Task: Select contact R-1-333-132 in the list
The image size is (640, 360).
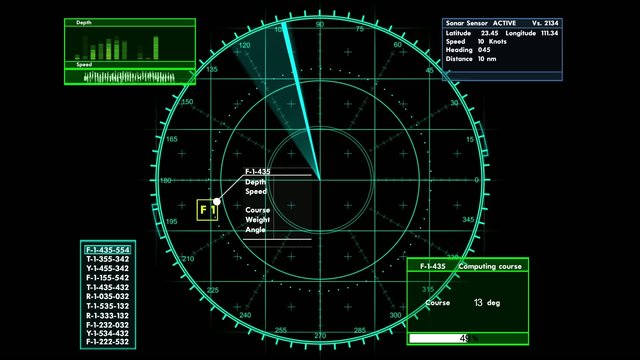Action: point(108,316)
